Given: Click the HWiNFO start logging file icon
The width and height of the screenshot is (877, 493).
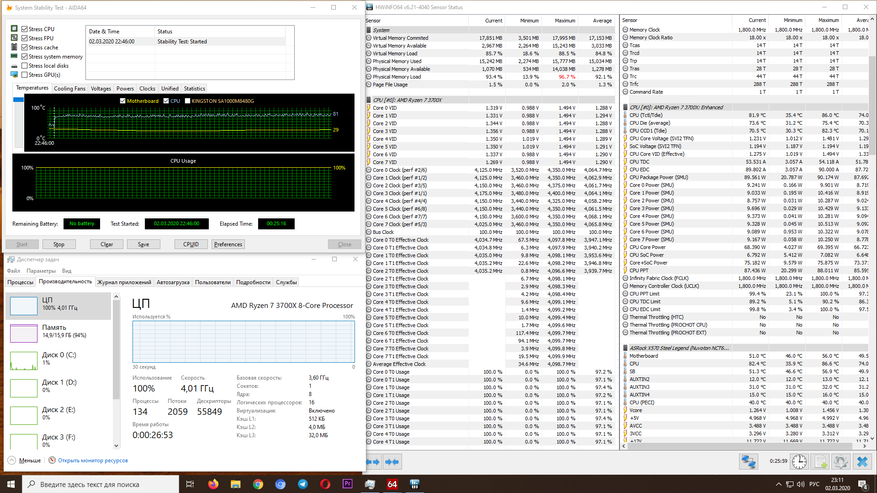Looking at the screenshot, I should pos(821,462).
